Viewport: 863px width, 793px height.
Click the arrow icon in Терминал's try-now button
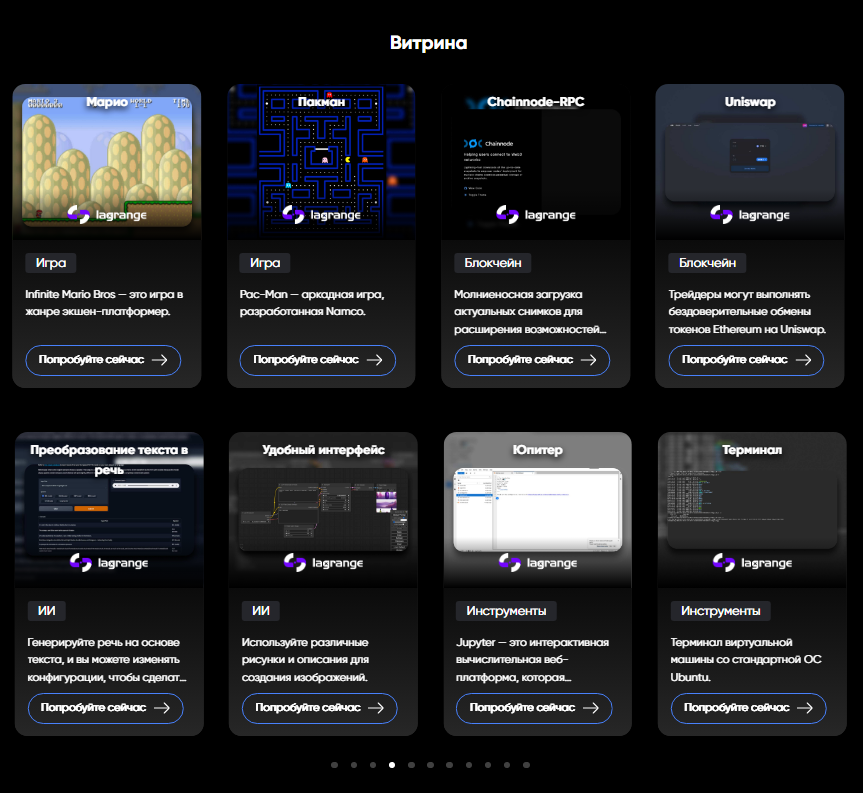(x=804, y=708)
